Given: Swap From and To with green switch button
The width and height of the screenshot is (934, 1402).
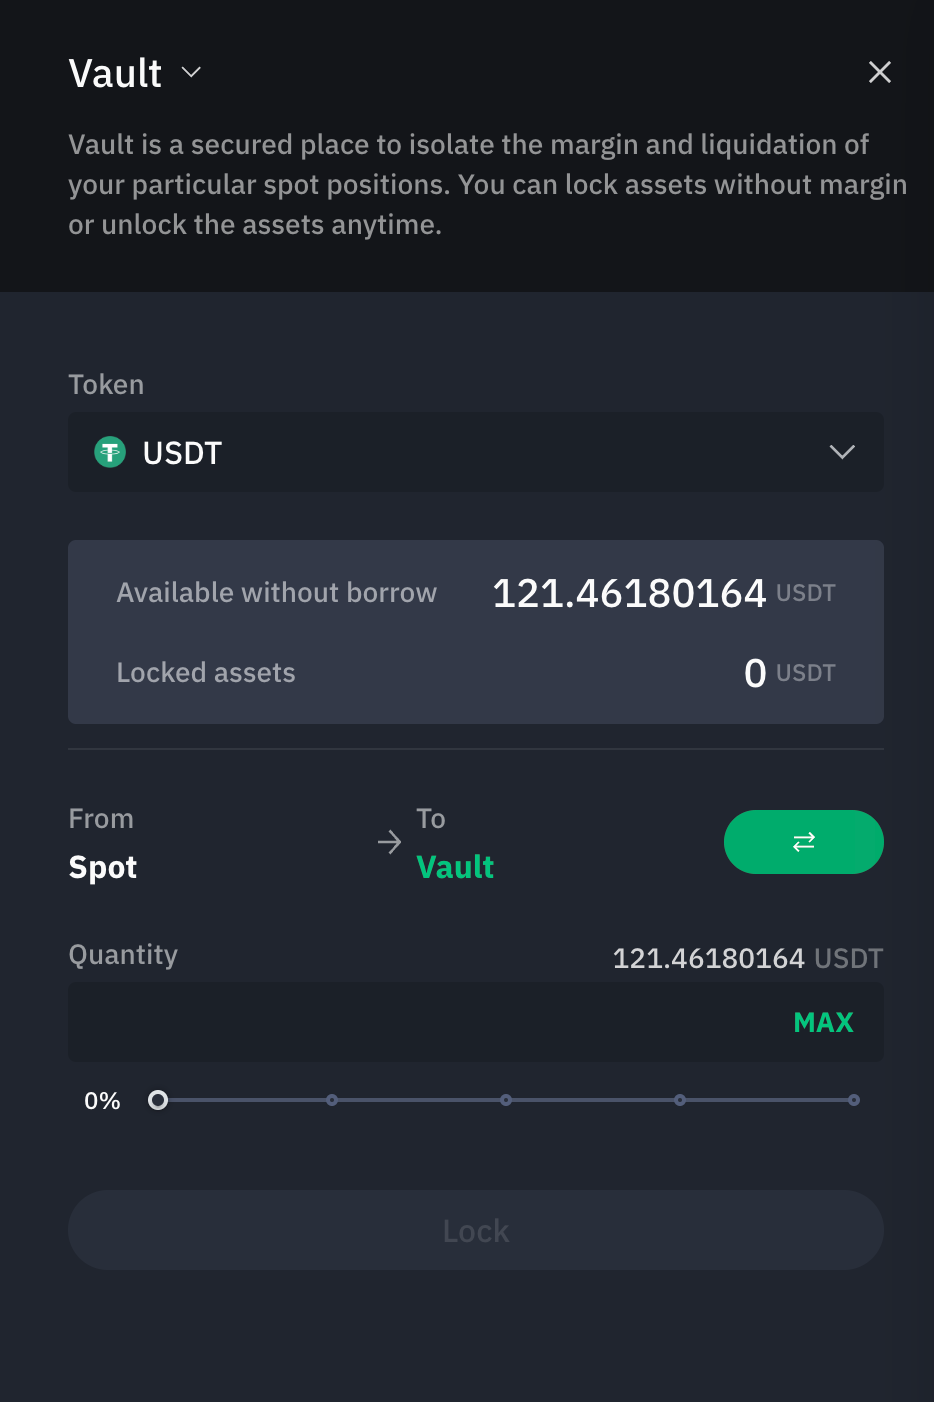Looking at the screenshot, I should pyautogui.click(x=804, y=842).
